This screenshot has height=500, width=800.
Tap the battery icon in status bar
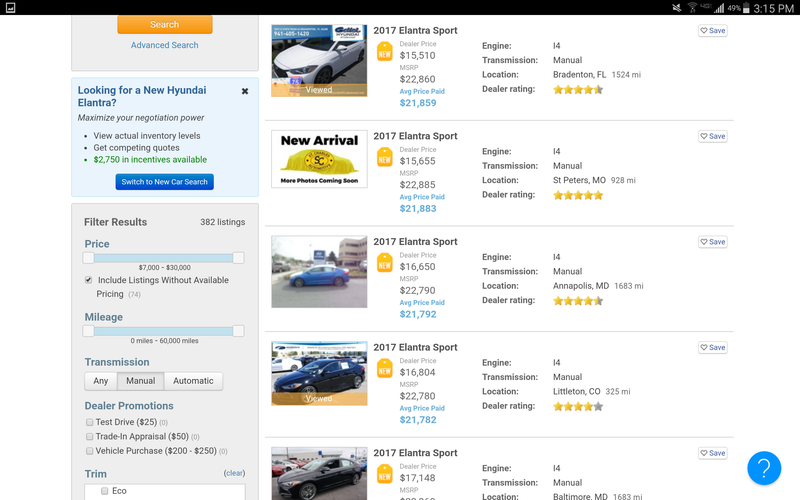pyautogui.click(x=746, y=8)
